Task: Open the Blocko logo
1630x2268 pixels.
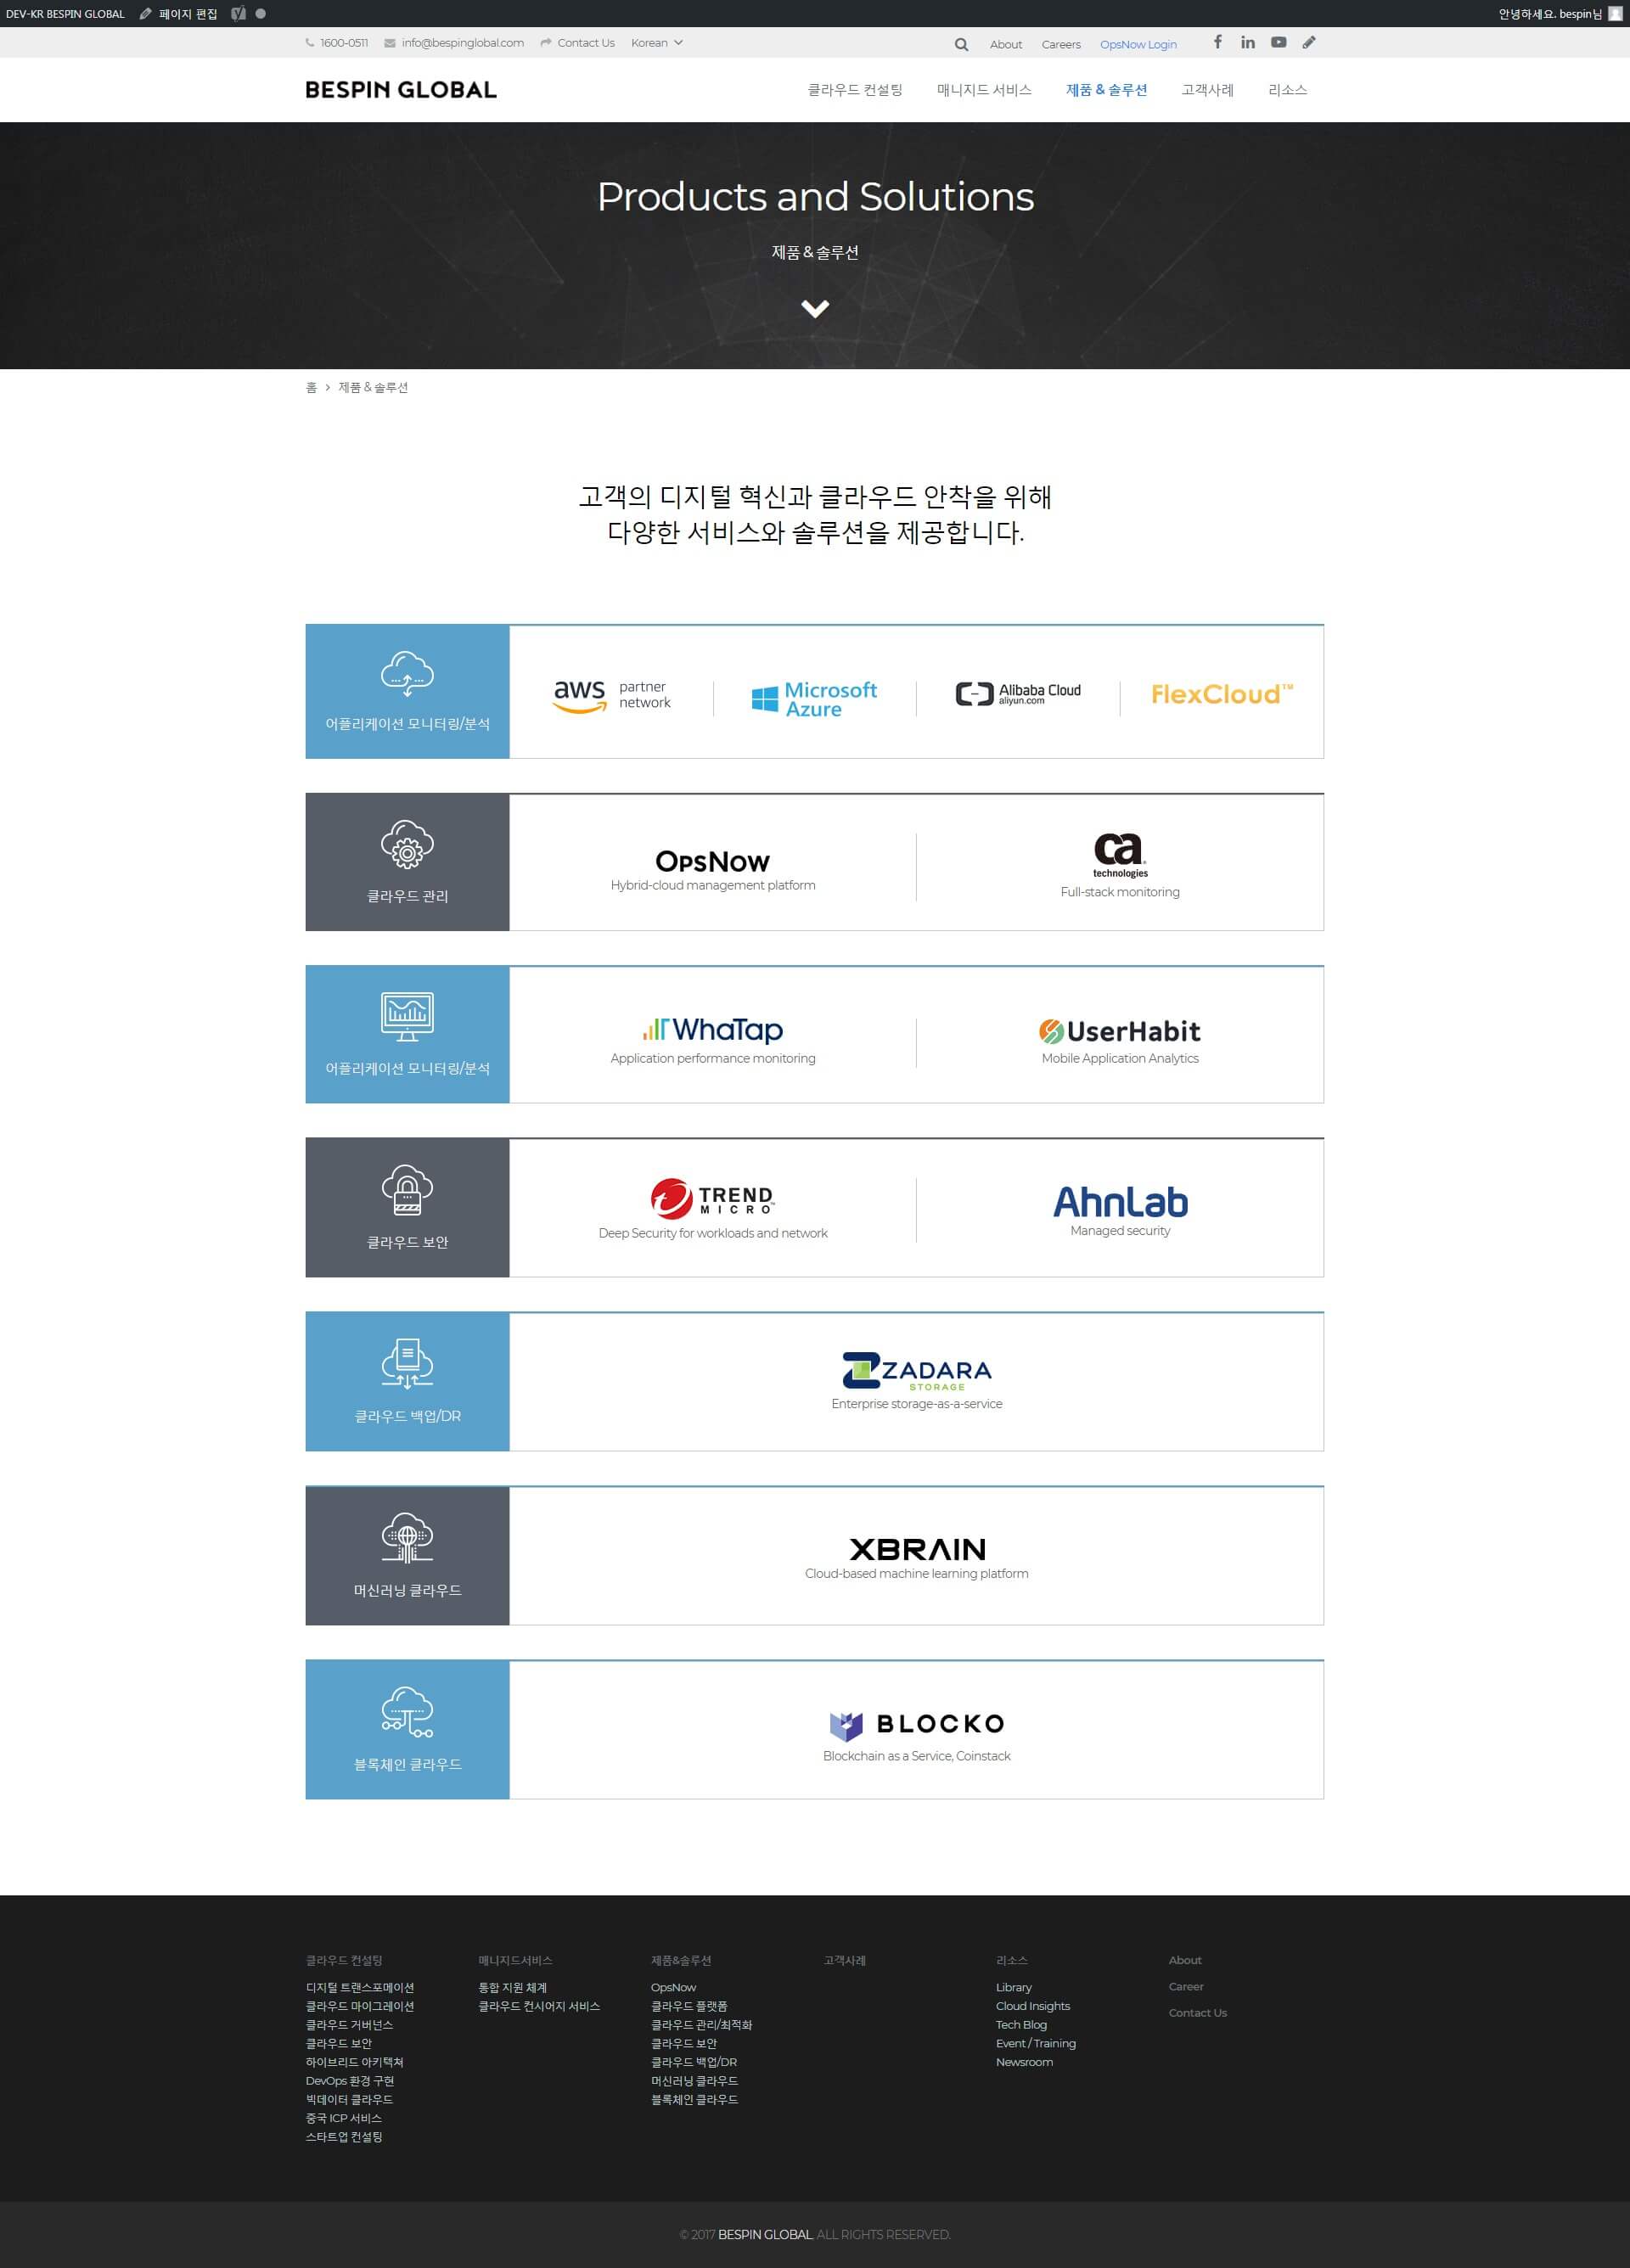Action: coord(917,1724)
